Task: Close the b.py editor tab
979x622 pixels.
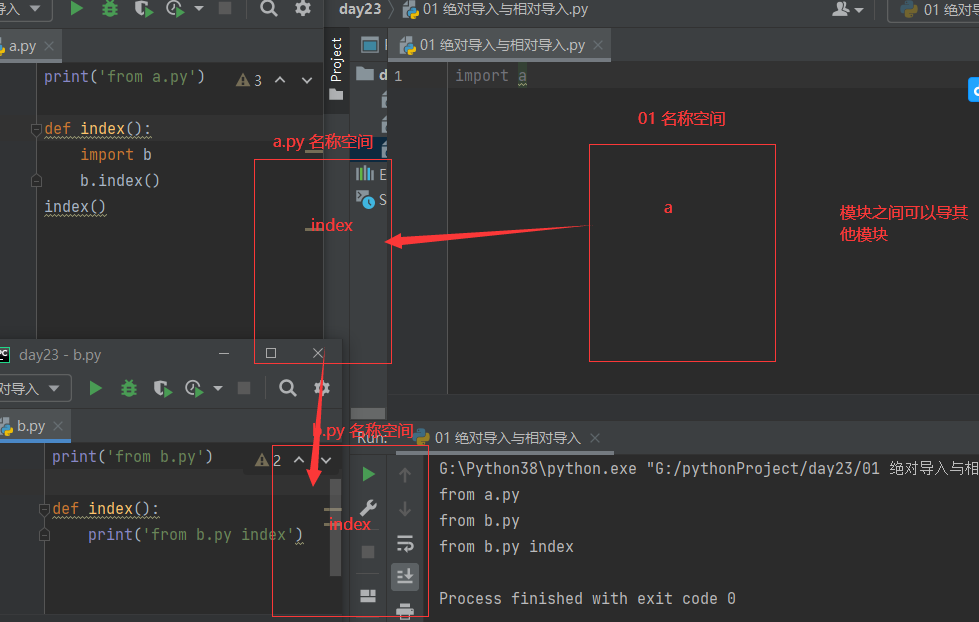Action: (58, 426)
